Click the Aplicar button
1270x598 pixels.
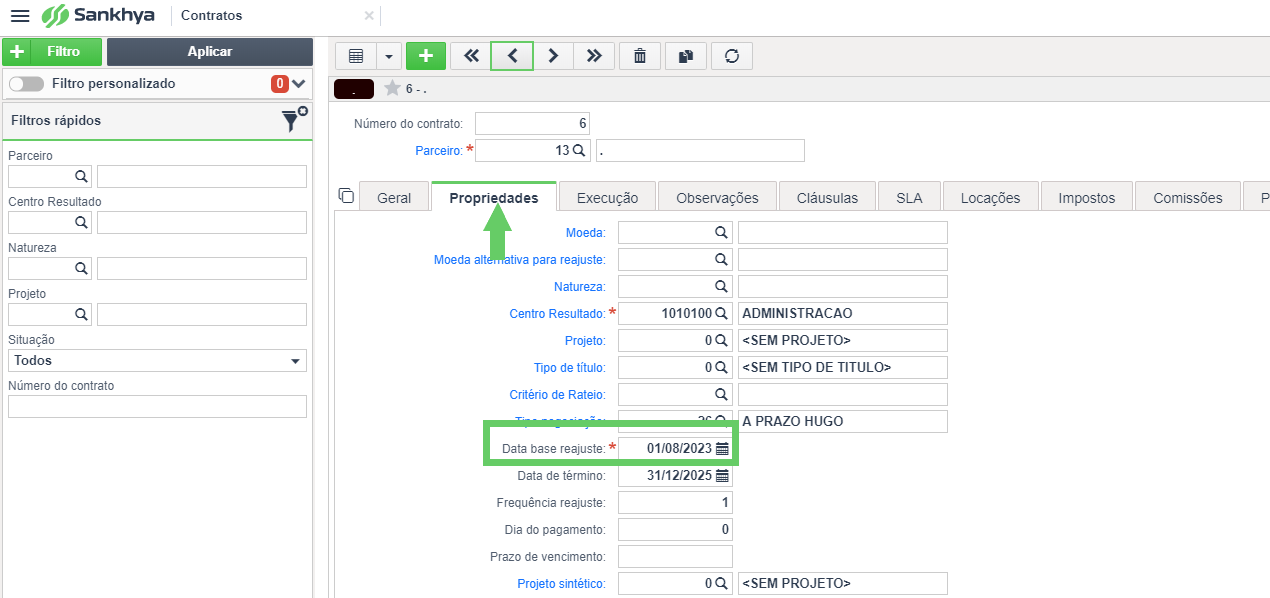coord(210,52)
